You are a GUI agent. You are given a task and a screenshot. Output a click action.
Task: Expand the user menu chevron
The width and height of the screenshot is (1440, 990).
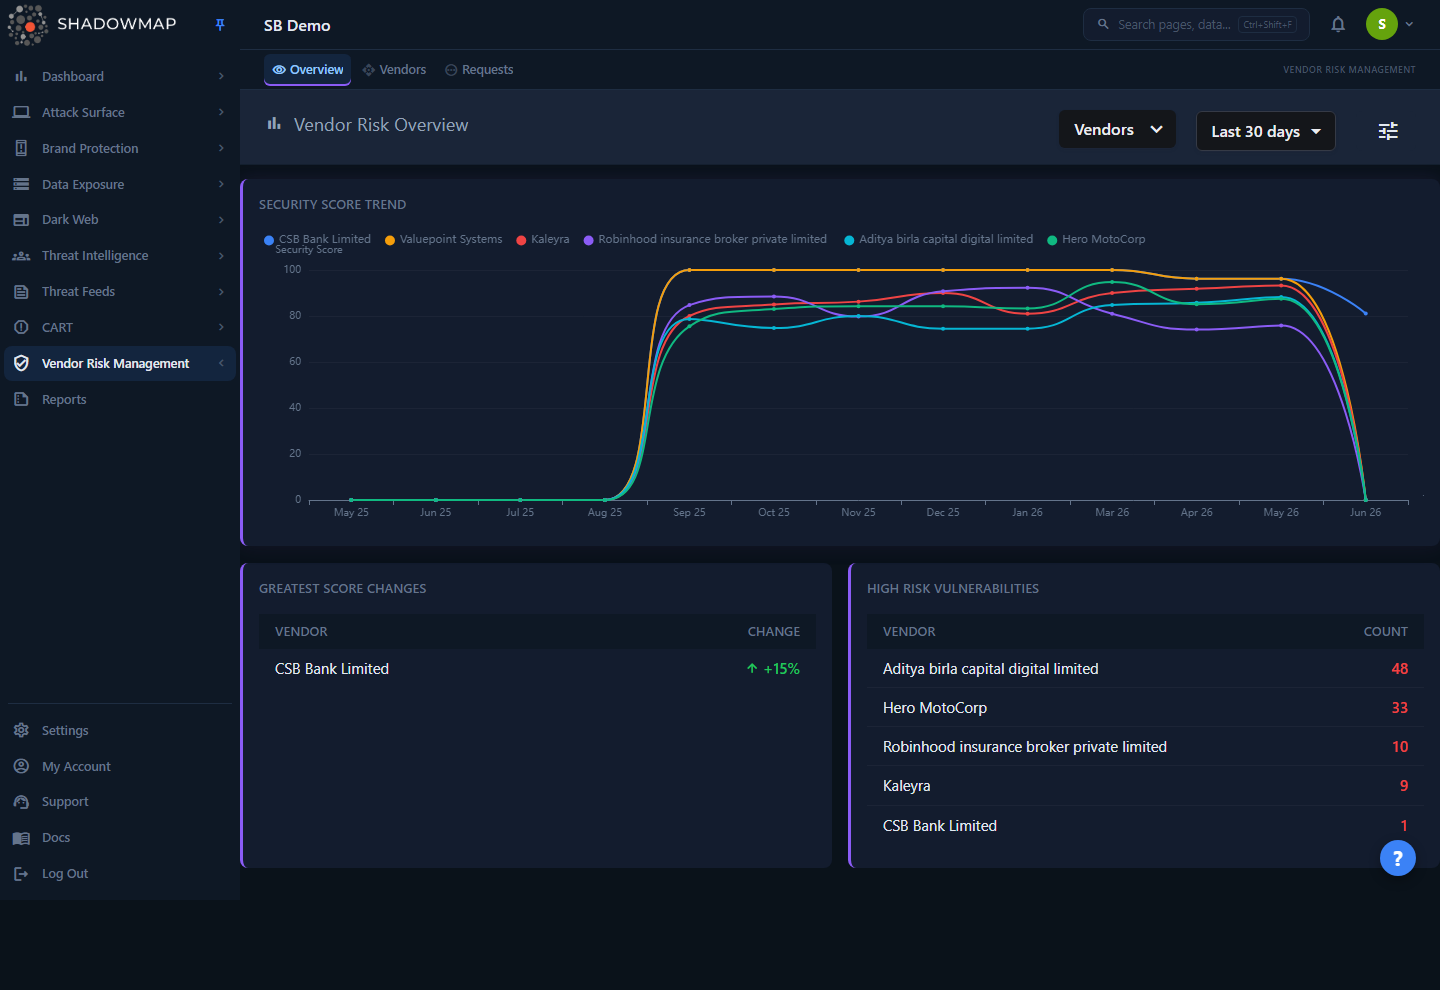1409,24
